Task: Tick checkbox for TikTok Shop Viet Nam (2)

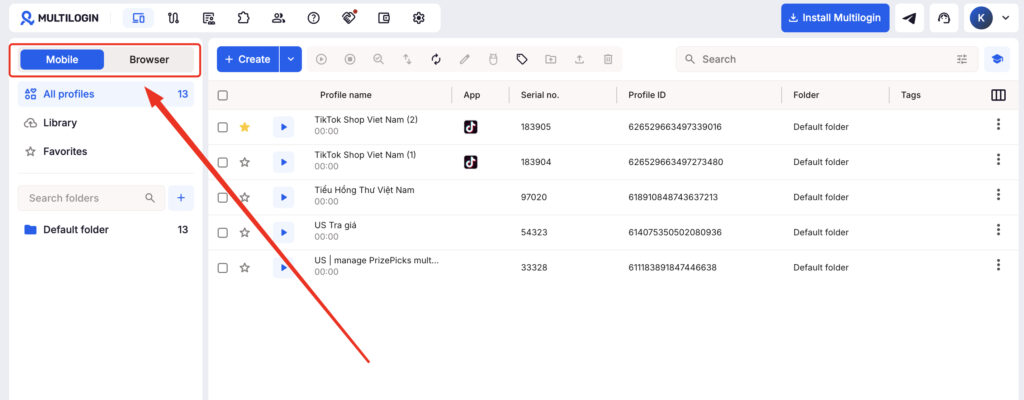Action: pos(223,127)
